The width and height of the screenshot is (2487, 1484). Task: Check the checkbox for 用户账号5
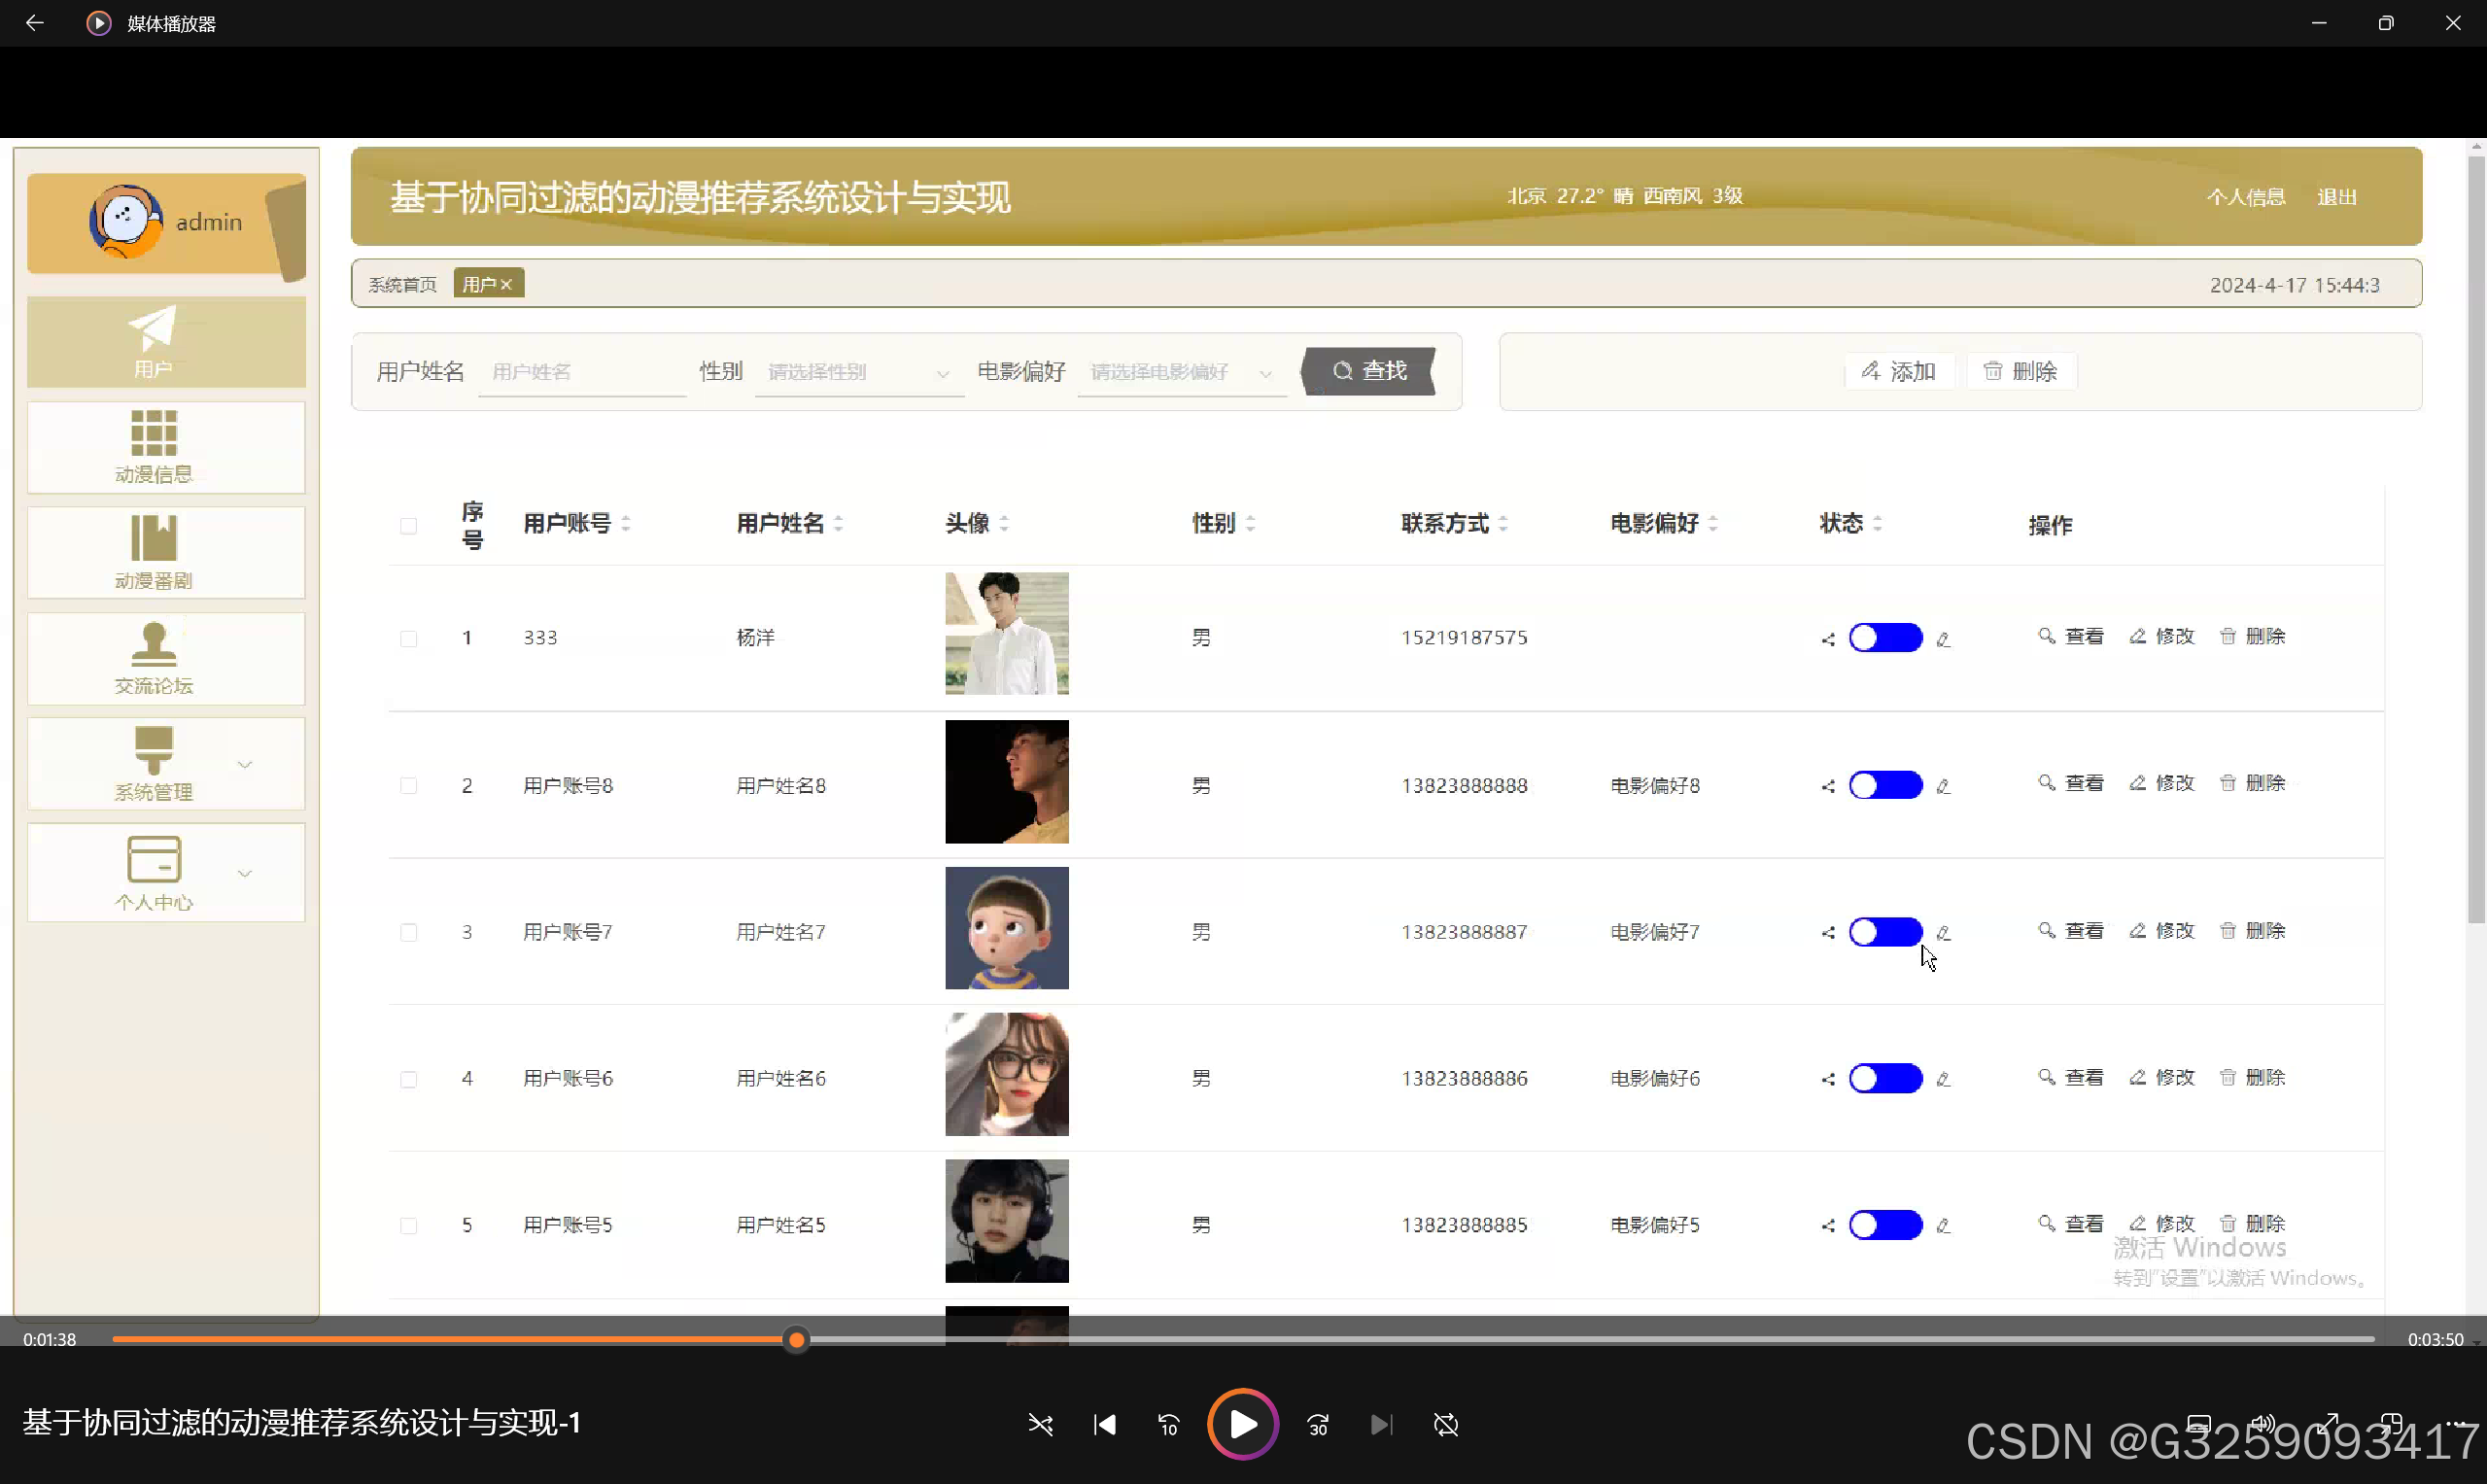tap(408, 1226)
